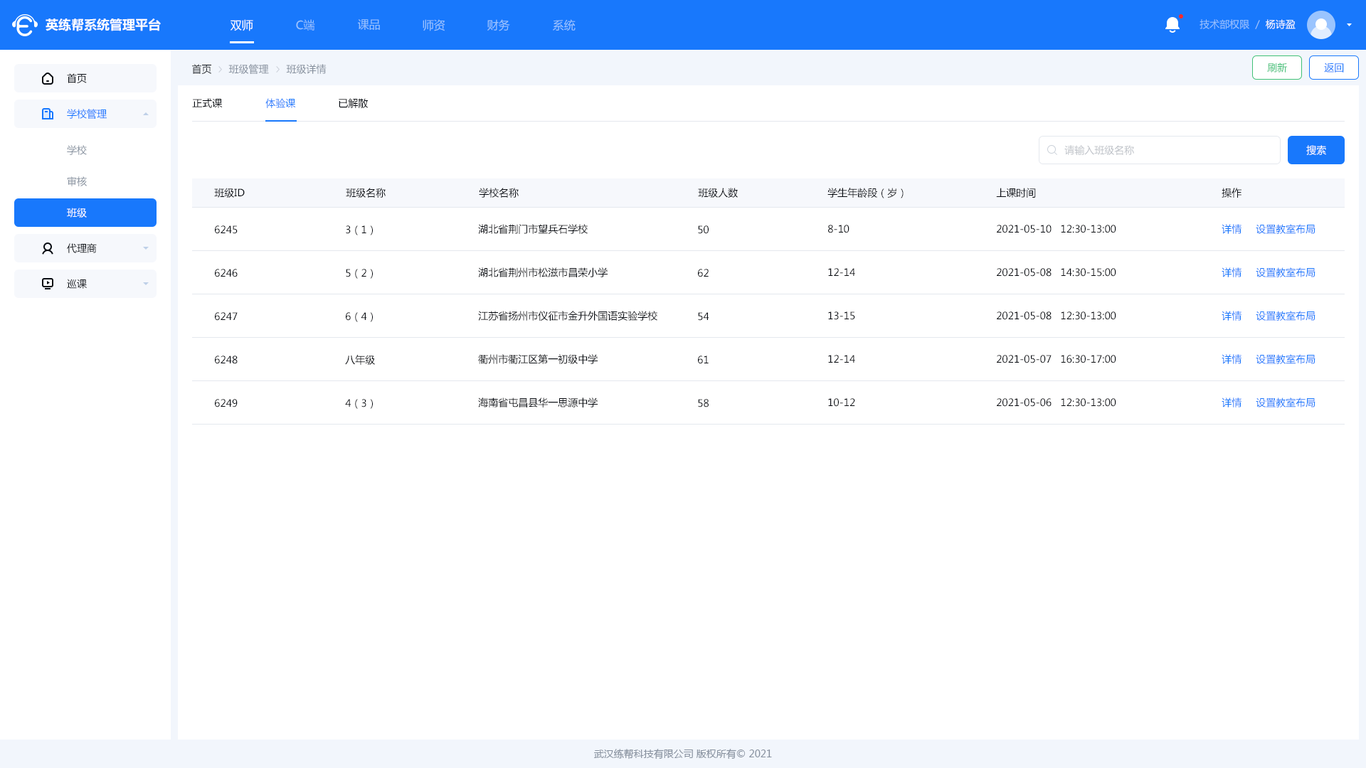Click the 代理商 person icon

tap(47, 248)
